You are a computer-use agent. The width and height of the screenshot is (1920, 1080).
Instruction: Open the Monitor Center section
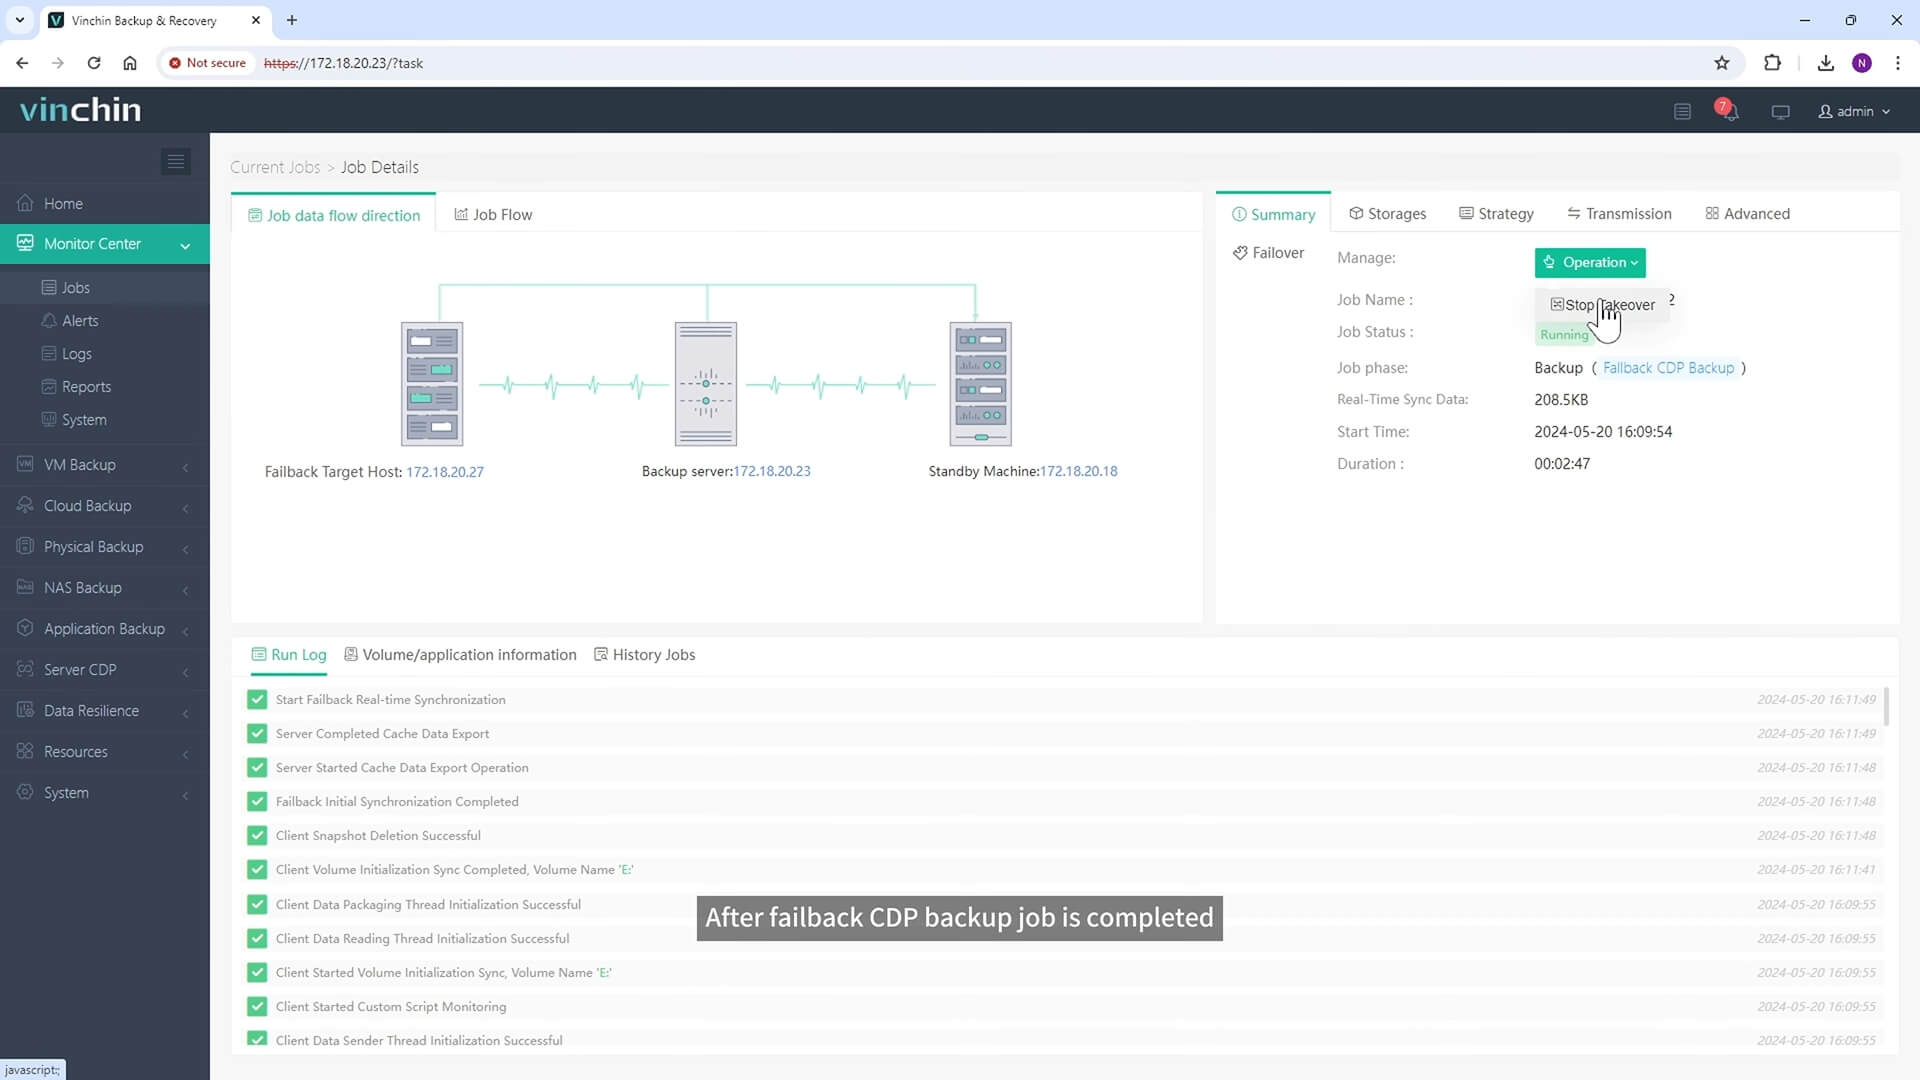point(104,243)
